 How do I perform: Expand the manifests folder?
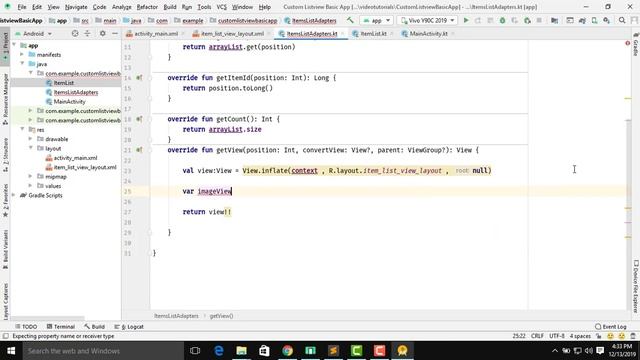coord(22,54)
